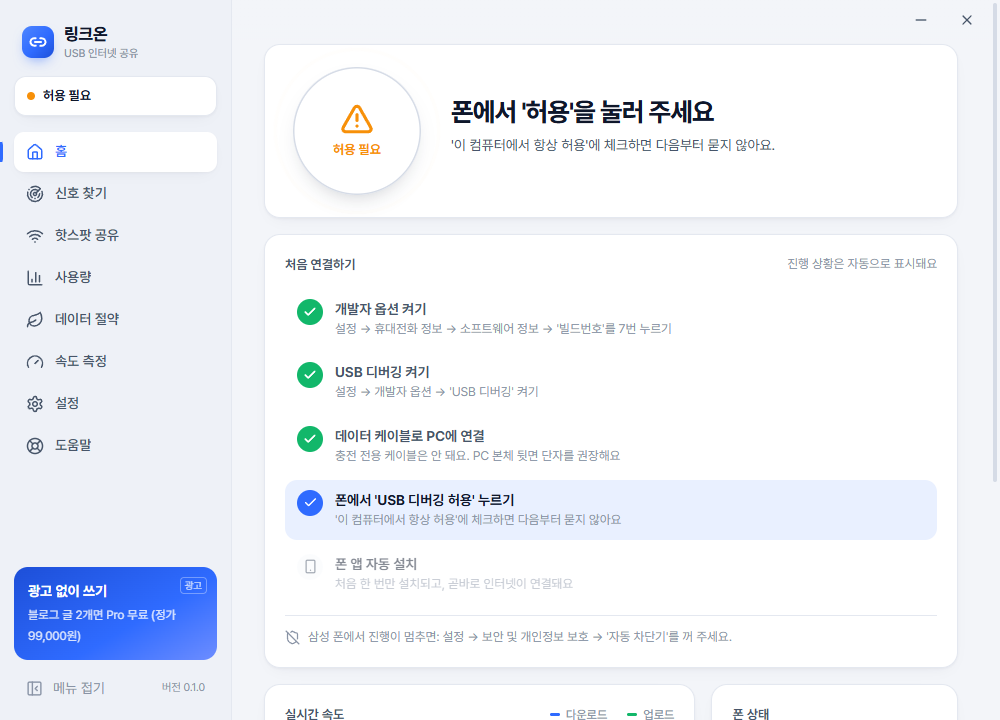Select the 폰 앱 자동 설치 step title
The image size is (1000, 720).
click(376, 564)
